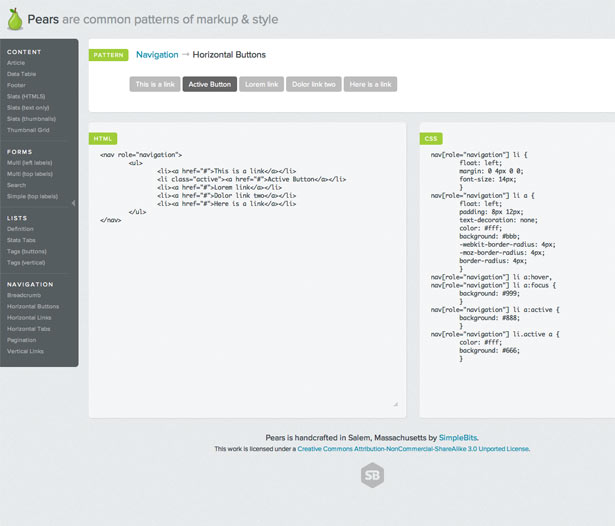Click the Pears site title text
The height and width of the screenshot is (526, 615).
tap(43, 19)
